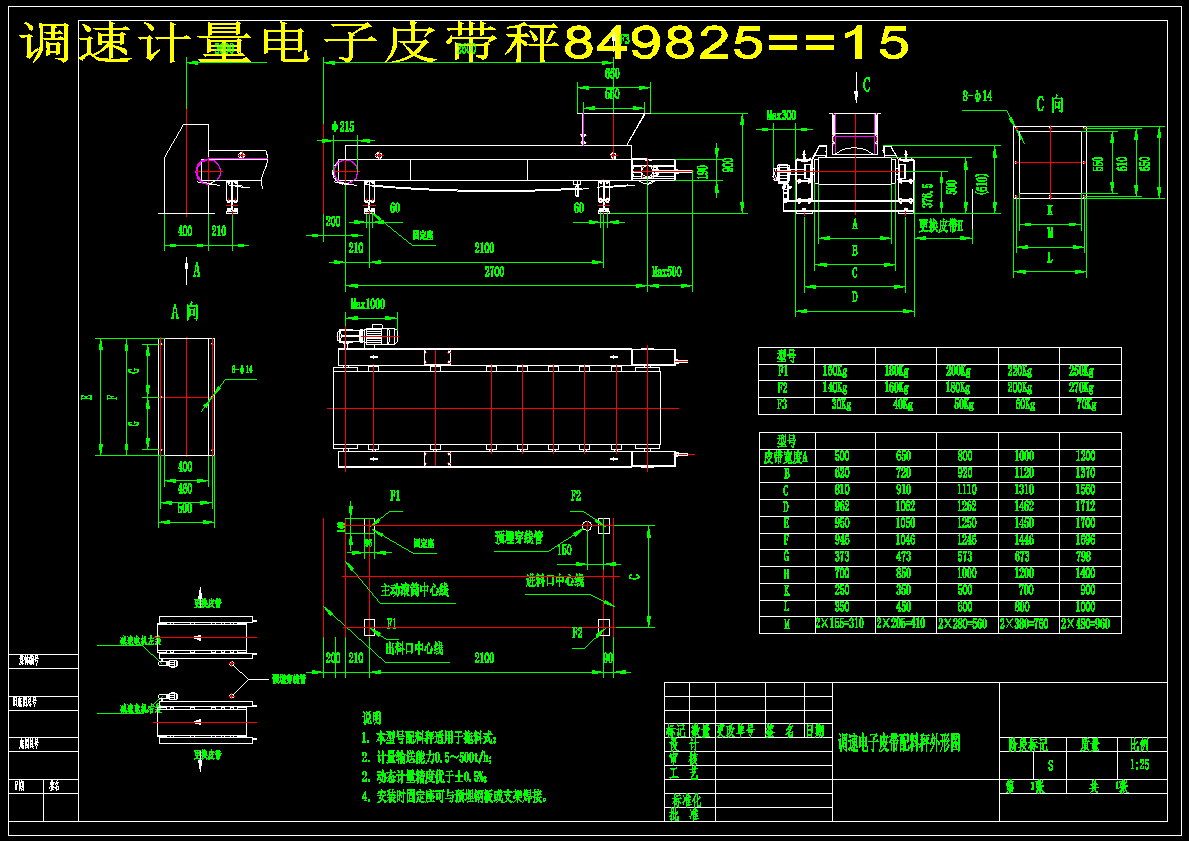The height and width of the screenshot is (841, 1189).
Task: Click the '主动滚筒中心线' label
Action: click(415, 589)
